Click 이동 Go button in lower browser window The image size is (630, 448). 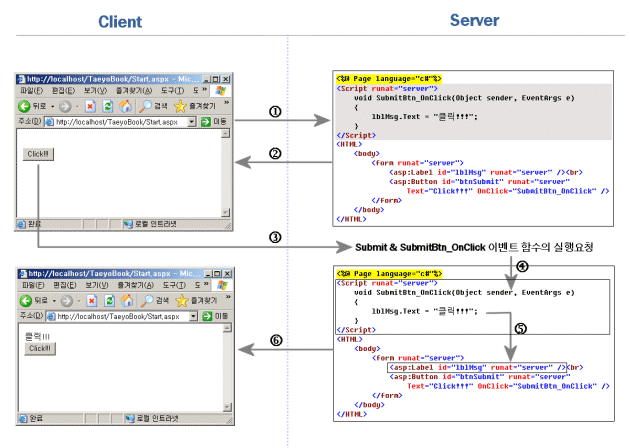coord(215,316)
